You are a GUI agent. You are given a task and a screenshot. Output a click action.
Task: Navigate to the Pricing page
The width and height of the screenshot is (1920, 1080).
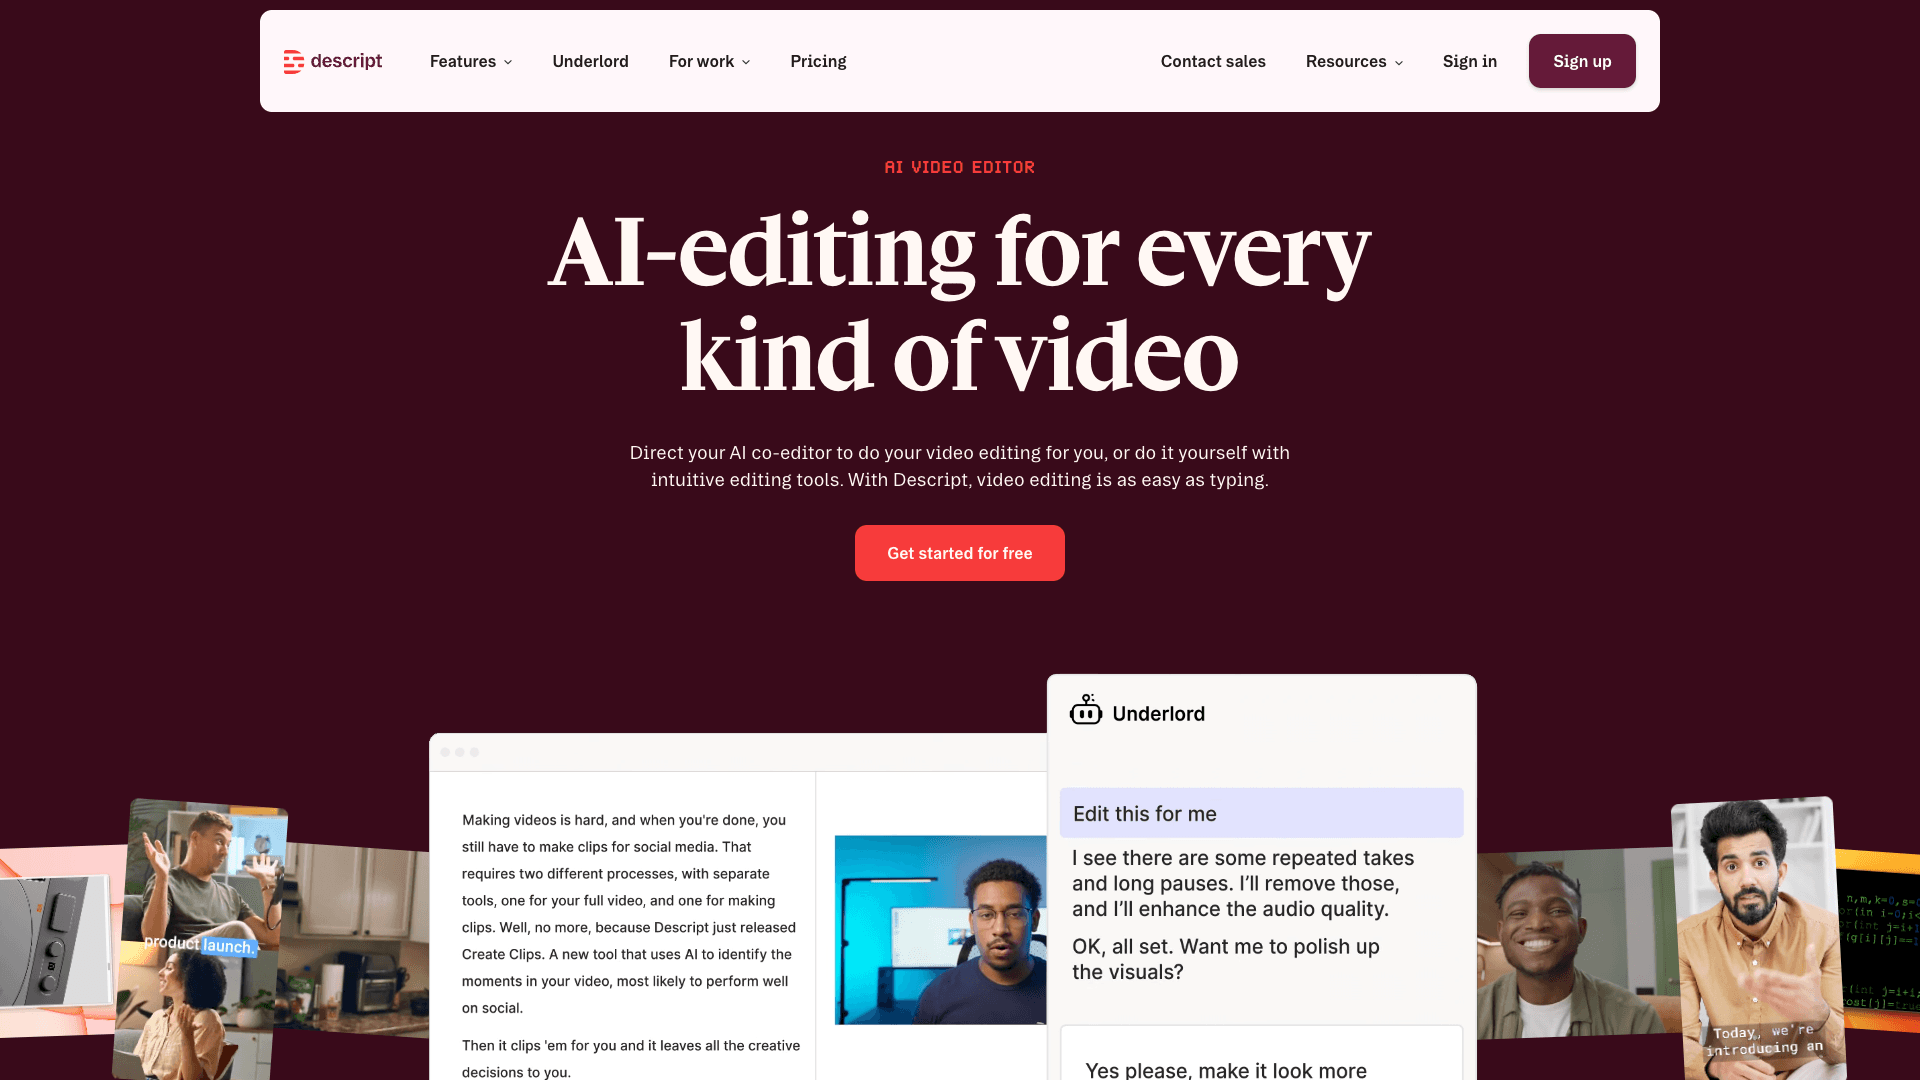pyautogui.click(x=818, y=61)
